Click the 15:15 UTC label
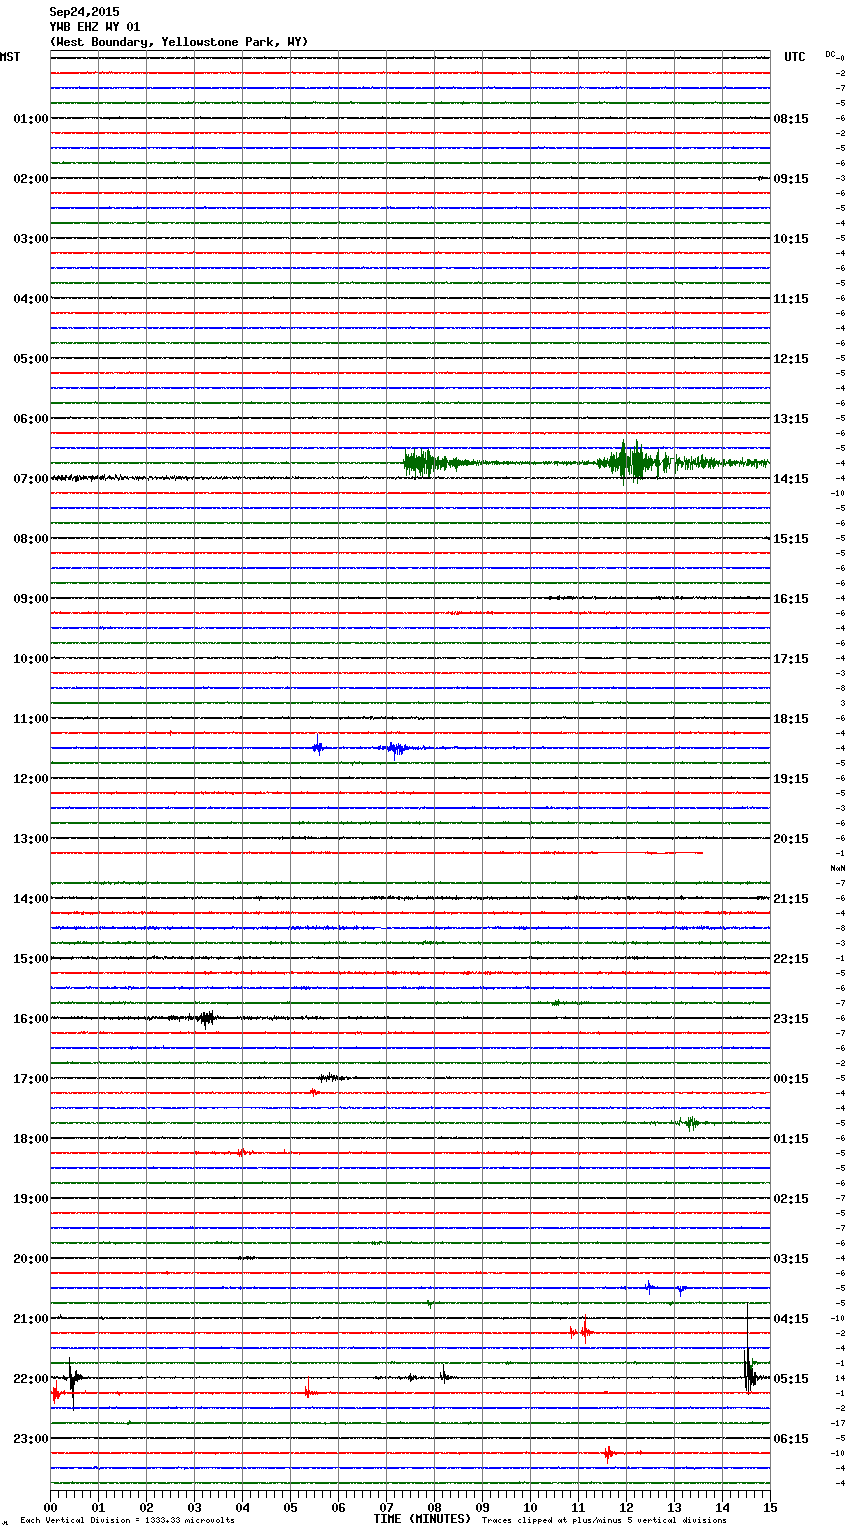Screen dimensions: 850x1534 point(791,539)
